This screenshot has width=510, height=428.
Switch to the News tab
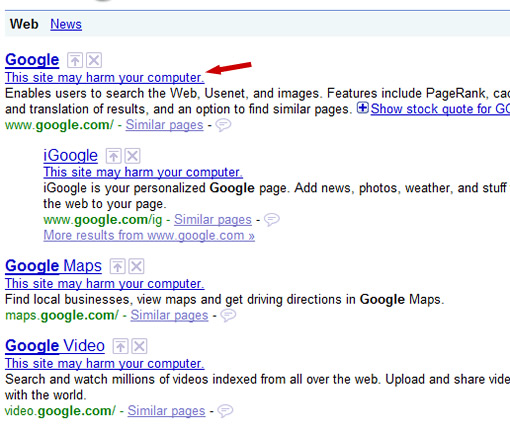tap(66, 24)
